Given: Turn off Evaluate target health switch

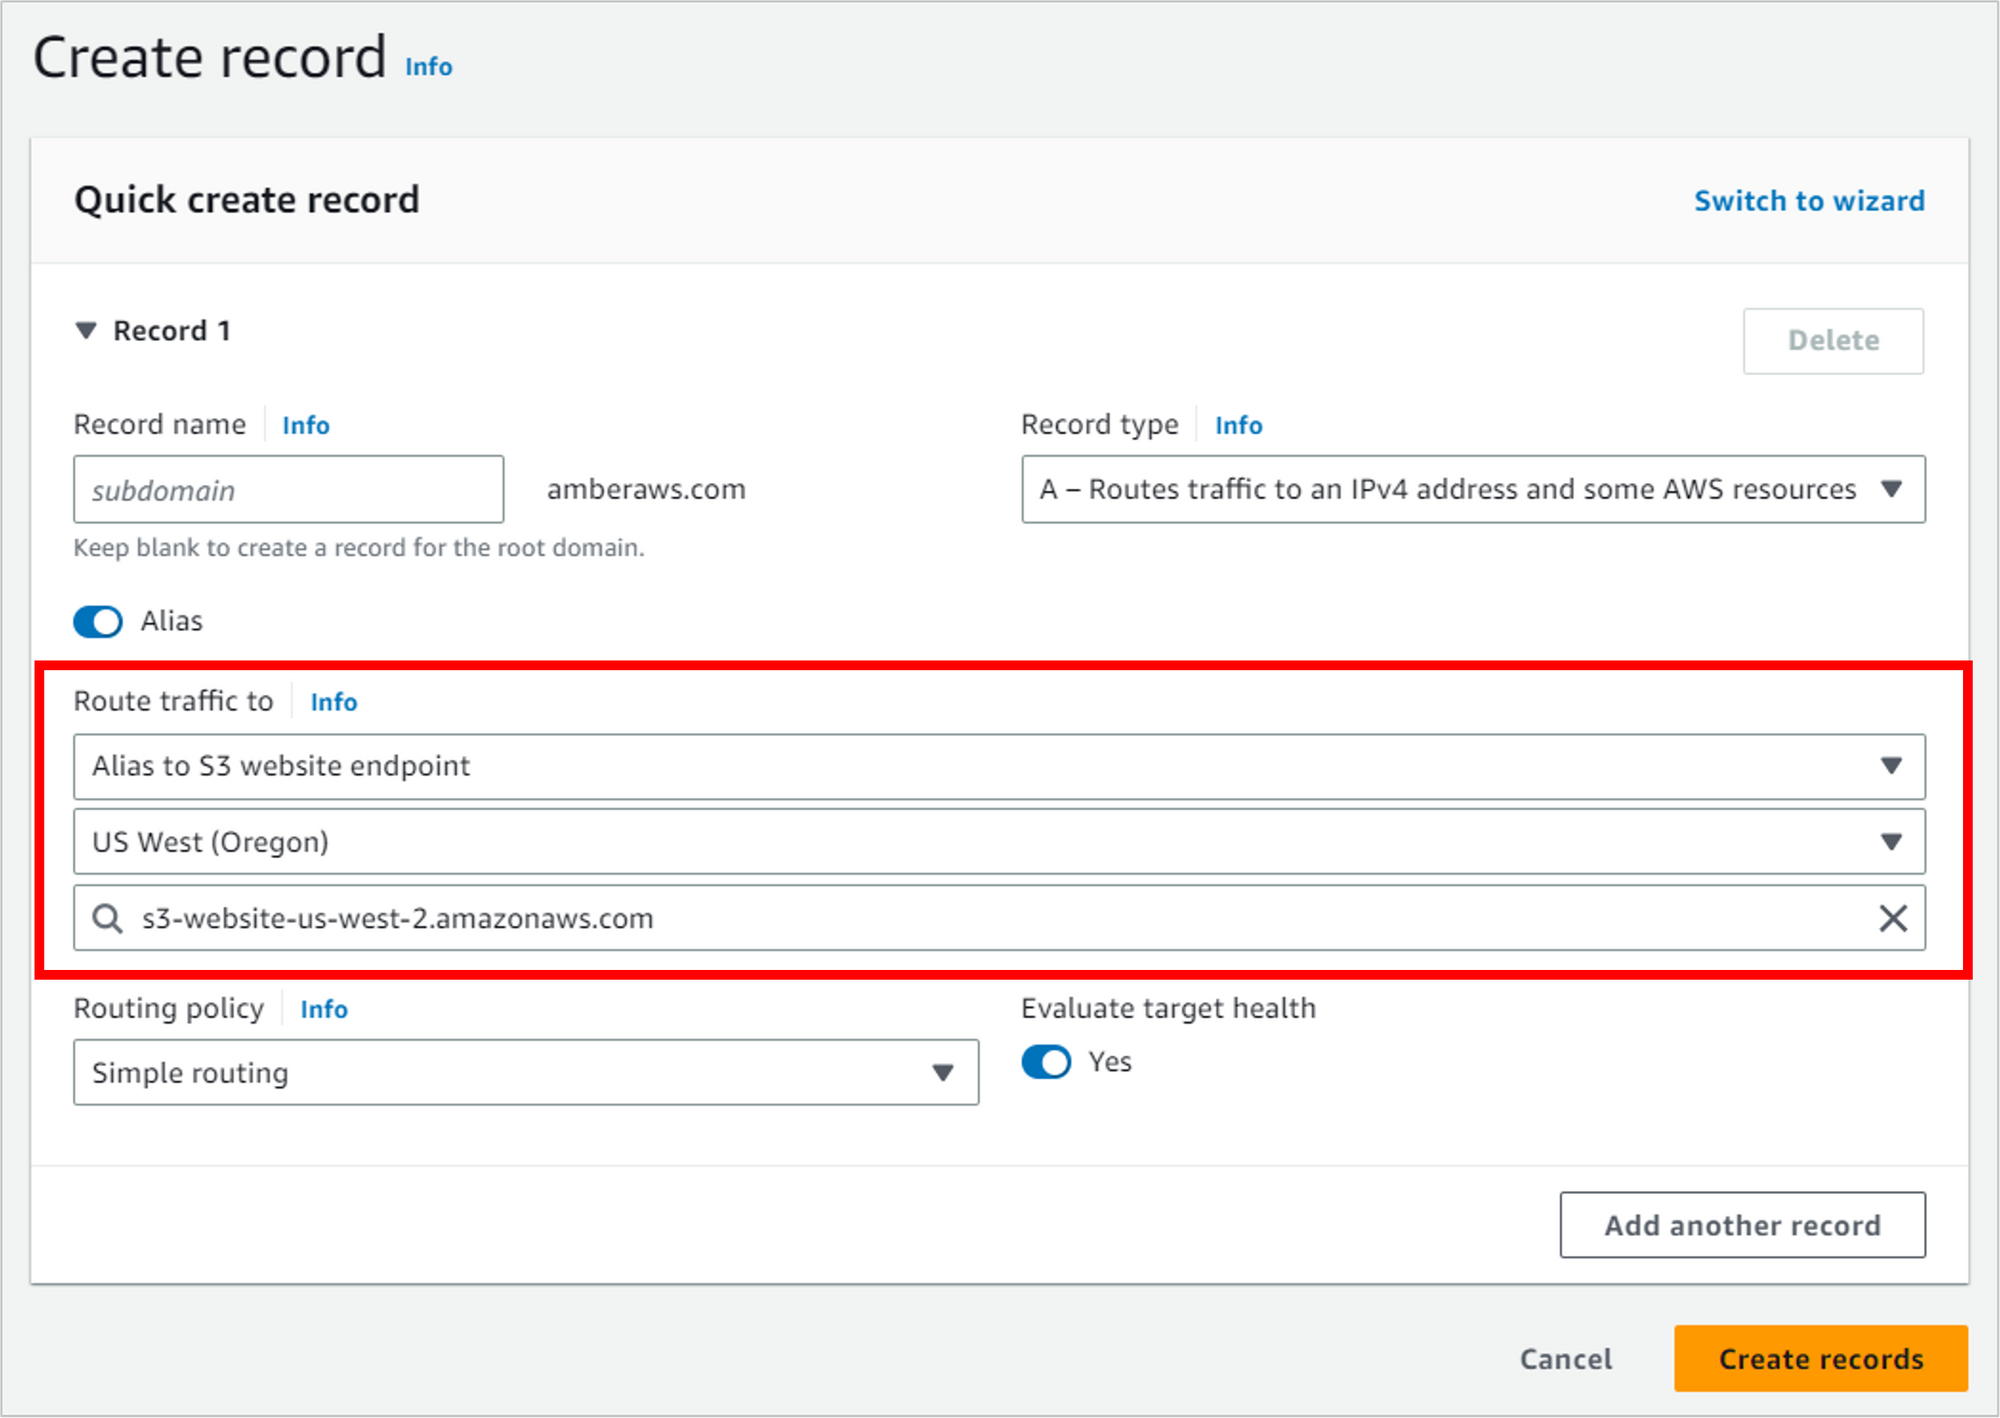Looking at the screenshot, I should [x=1046, y=1062].
